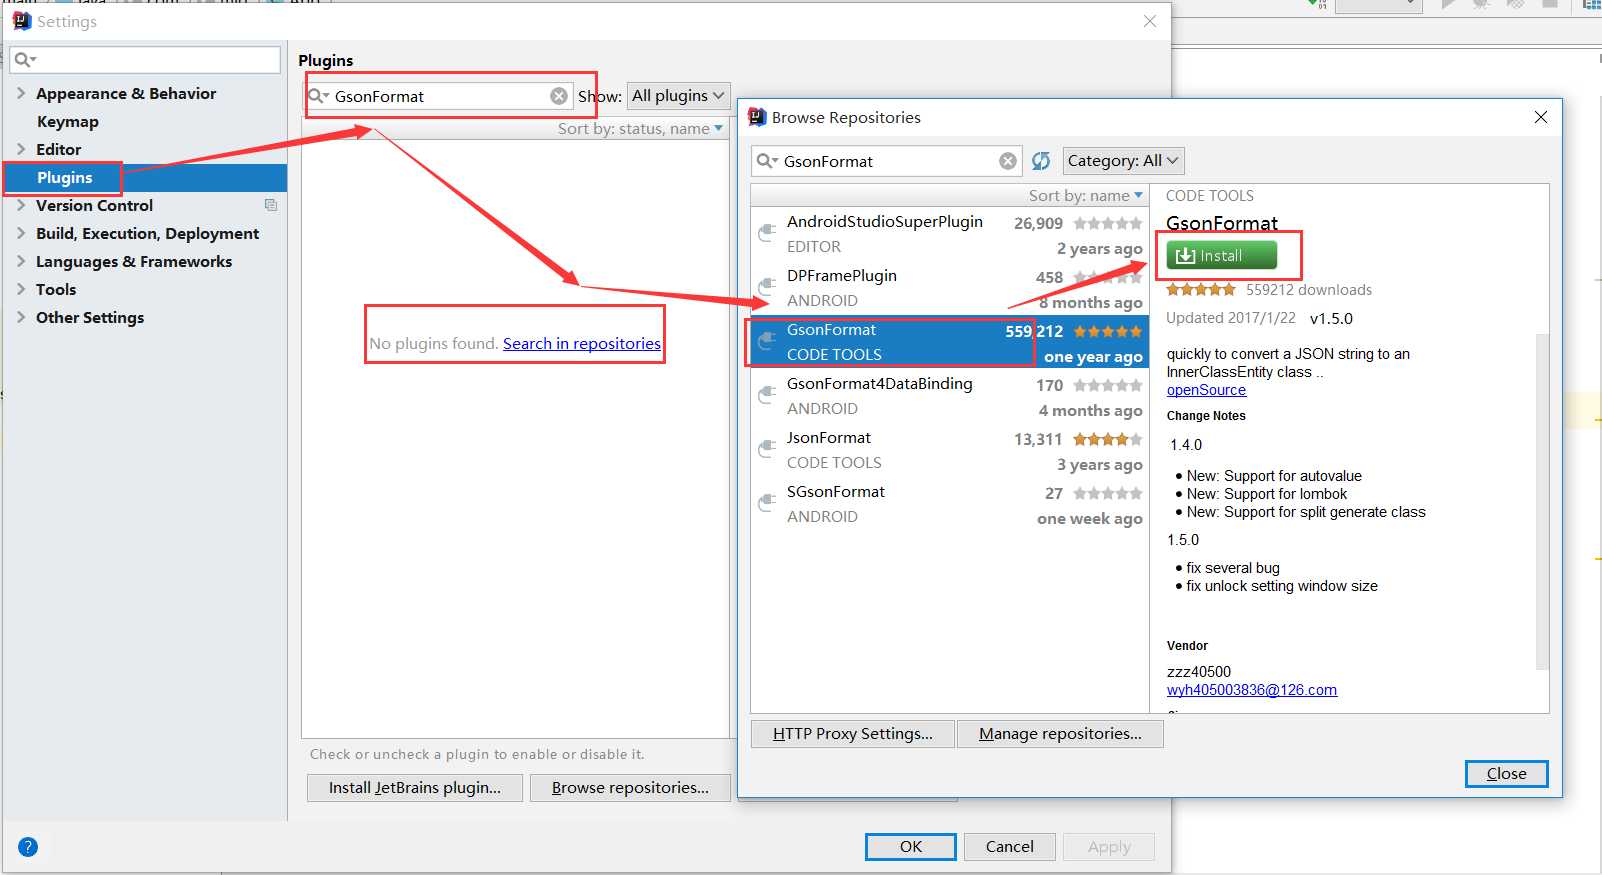This screenshot has height=875, width=1602.
Task: Click the HTTP Proxy Settings button
Action: click(x=853, y=734)
